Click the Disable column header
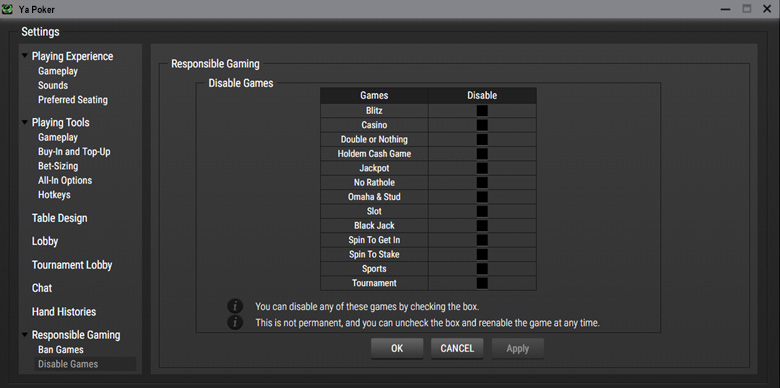Viewport: 780px width, 388px height. (482, 96)
